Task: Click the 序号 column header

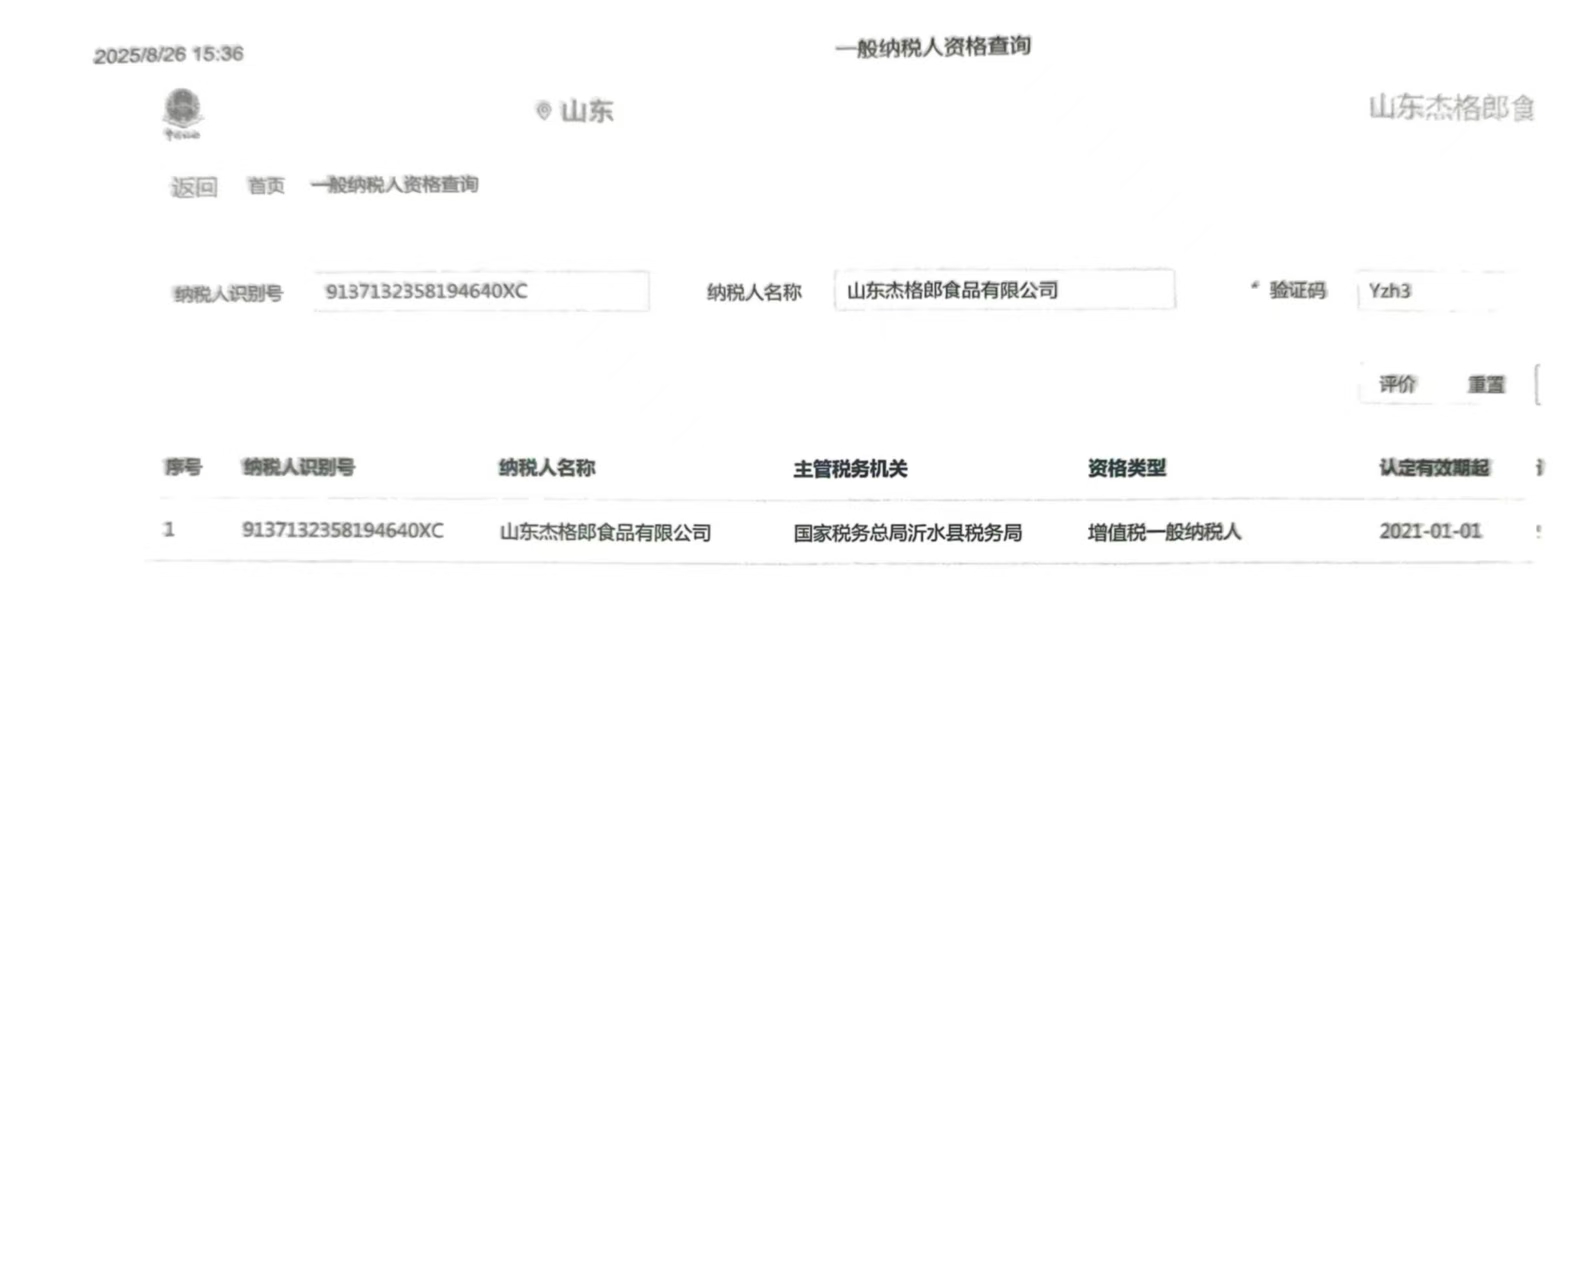Action: pos(183,467)
